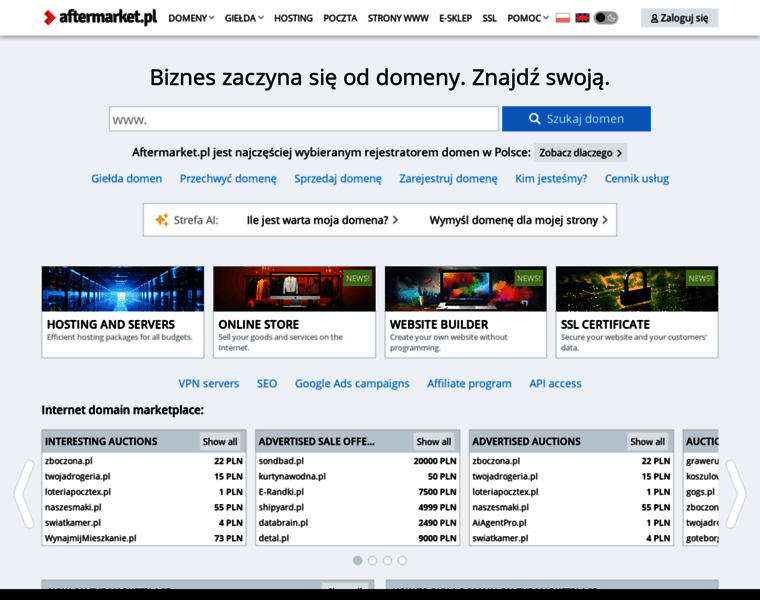Open Wymyśl domenę dla mojej strony

pos(518,220)
